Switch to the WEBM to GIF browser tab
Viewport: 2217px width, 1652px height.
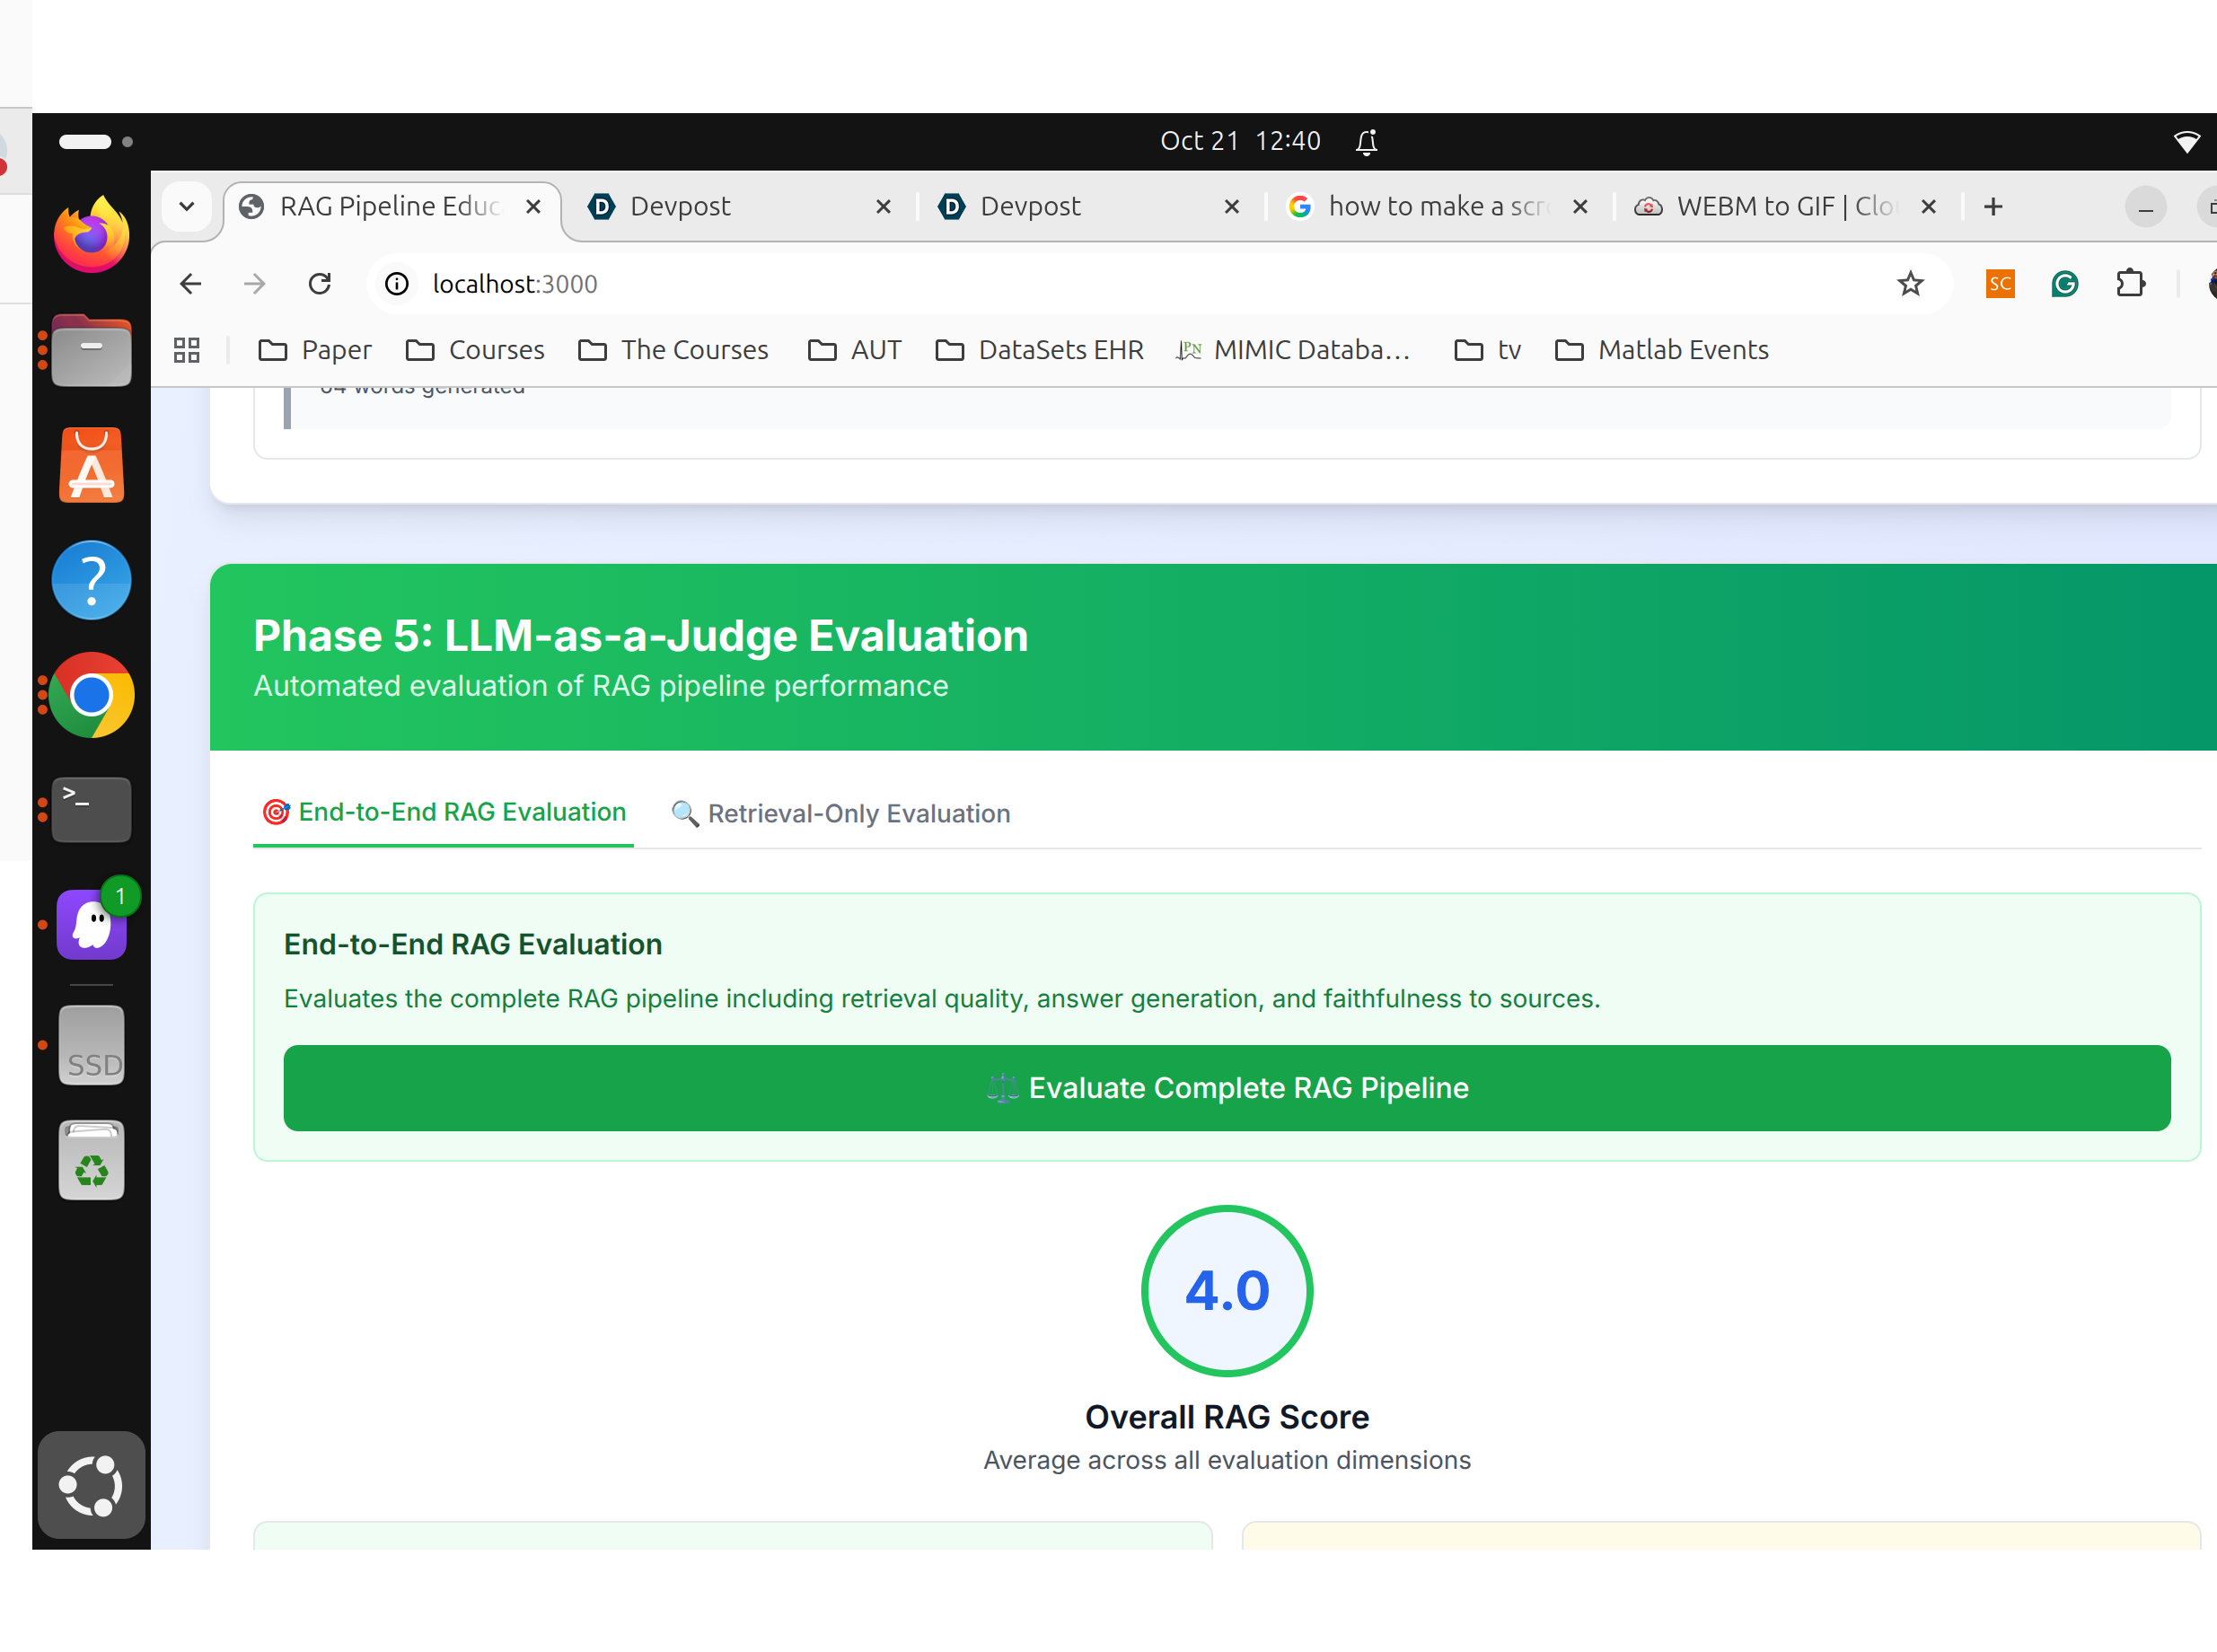tap(1768, 206)
